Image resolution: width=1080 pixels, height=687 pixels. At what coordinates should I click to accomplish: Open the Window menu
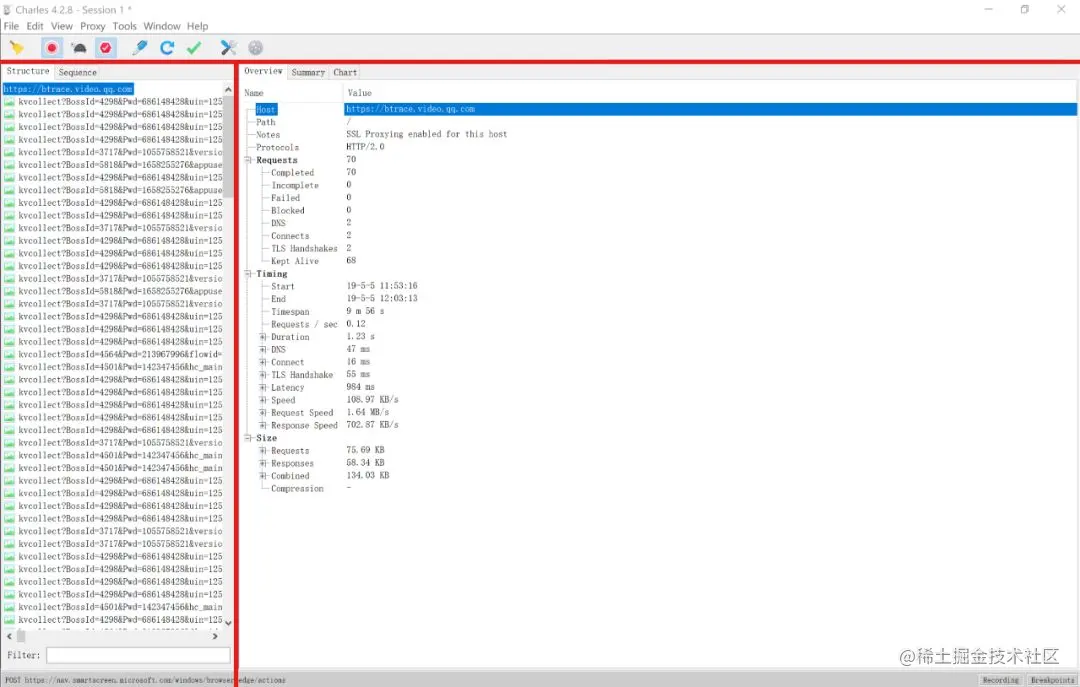click(162, 26)
